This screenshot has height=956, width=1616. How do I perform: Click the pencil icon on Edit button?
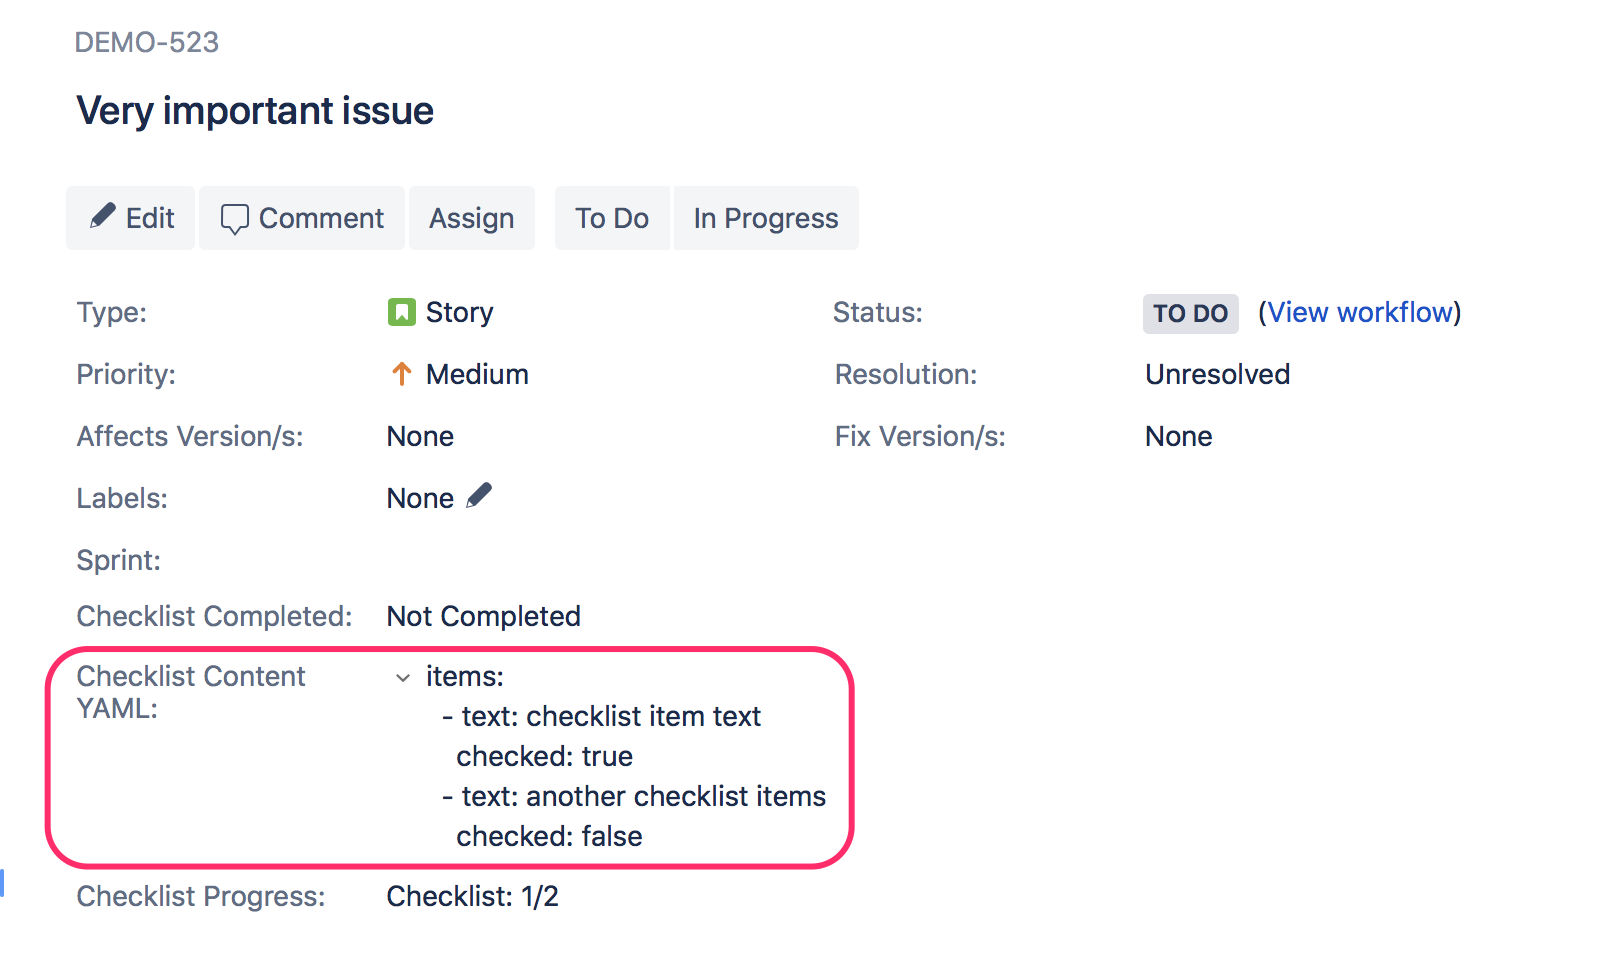102,216
